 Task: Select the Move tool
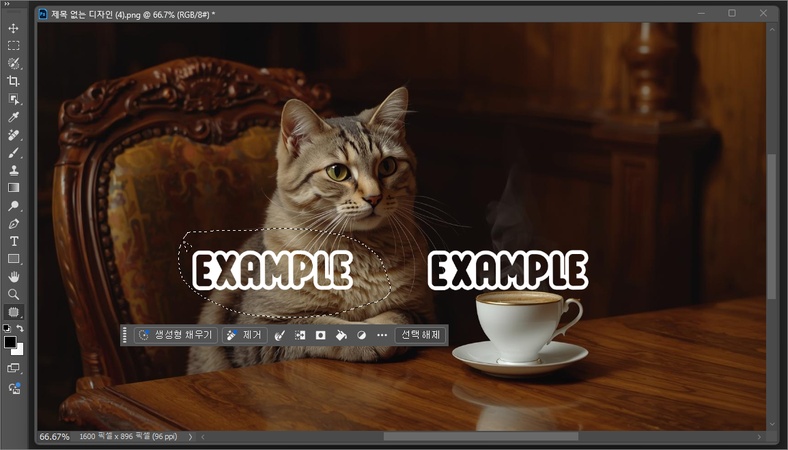click(x=14, y=28)
